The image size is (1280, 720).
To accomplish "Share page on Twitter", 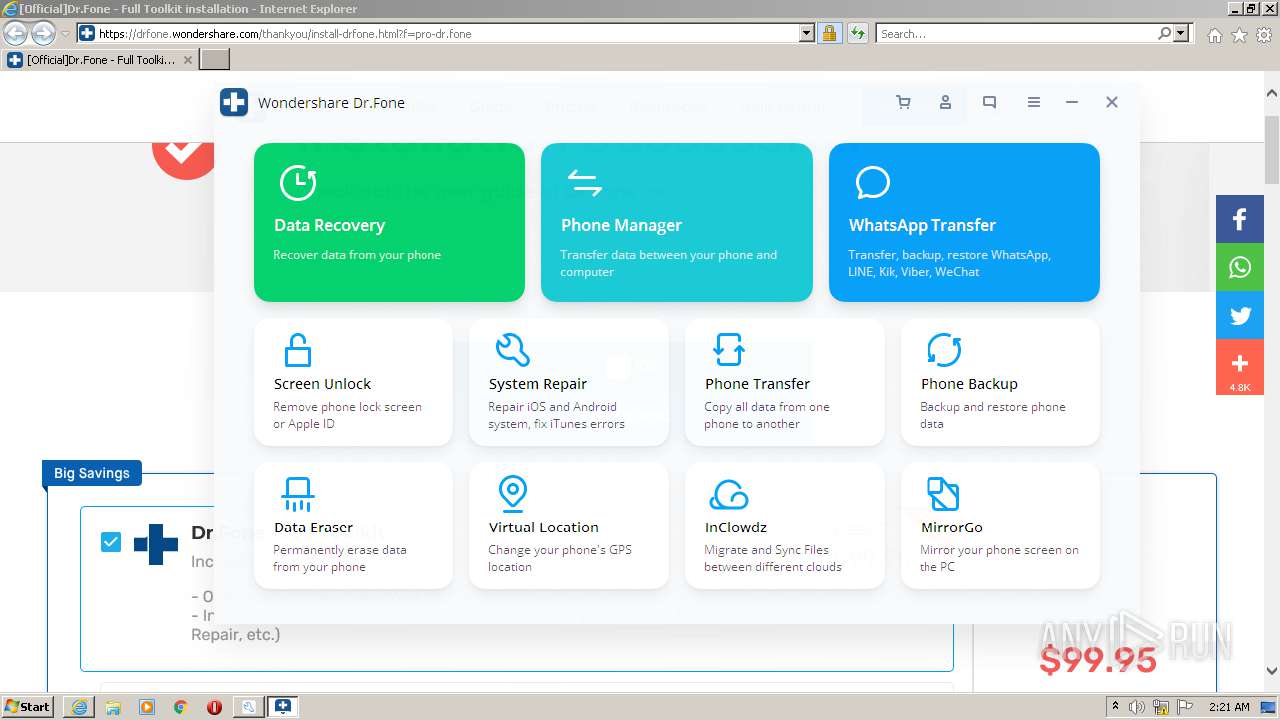I will point(1240,316).
